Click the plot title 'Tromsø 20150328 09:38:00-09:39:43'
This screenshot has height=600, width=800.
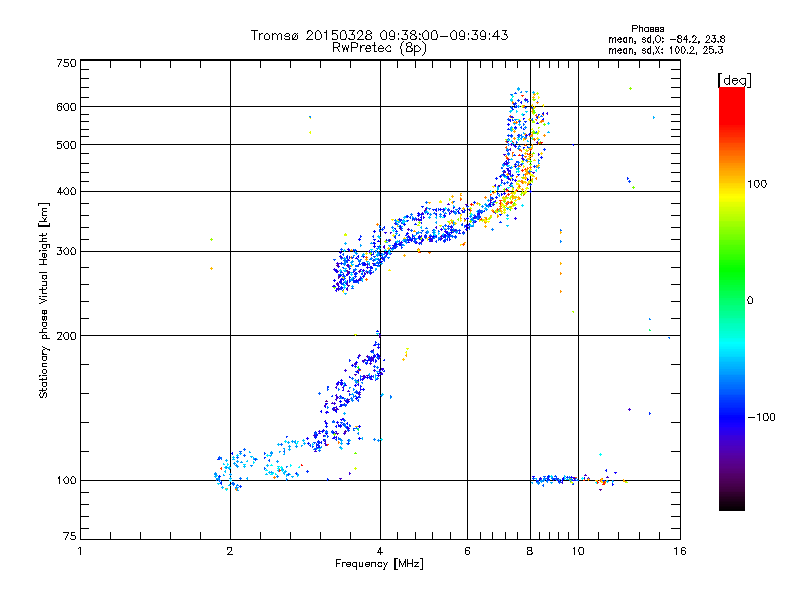(379, 35)
